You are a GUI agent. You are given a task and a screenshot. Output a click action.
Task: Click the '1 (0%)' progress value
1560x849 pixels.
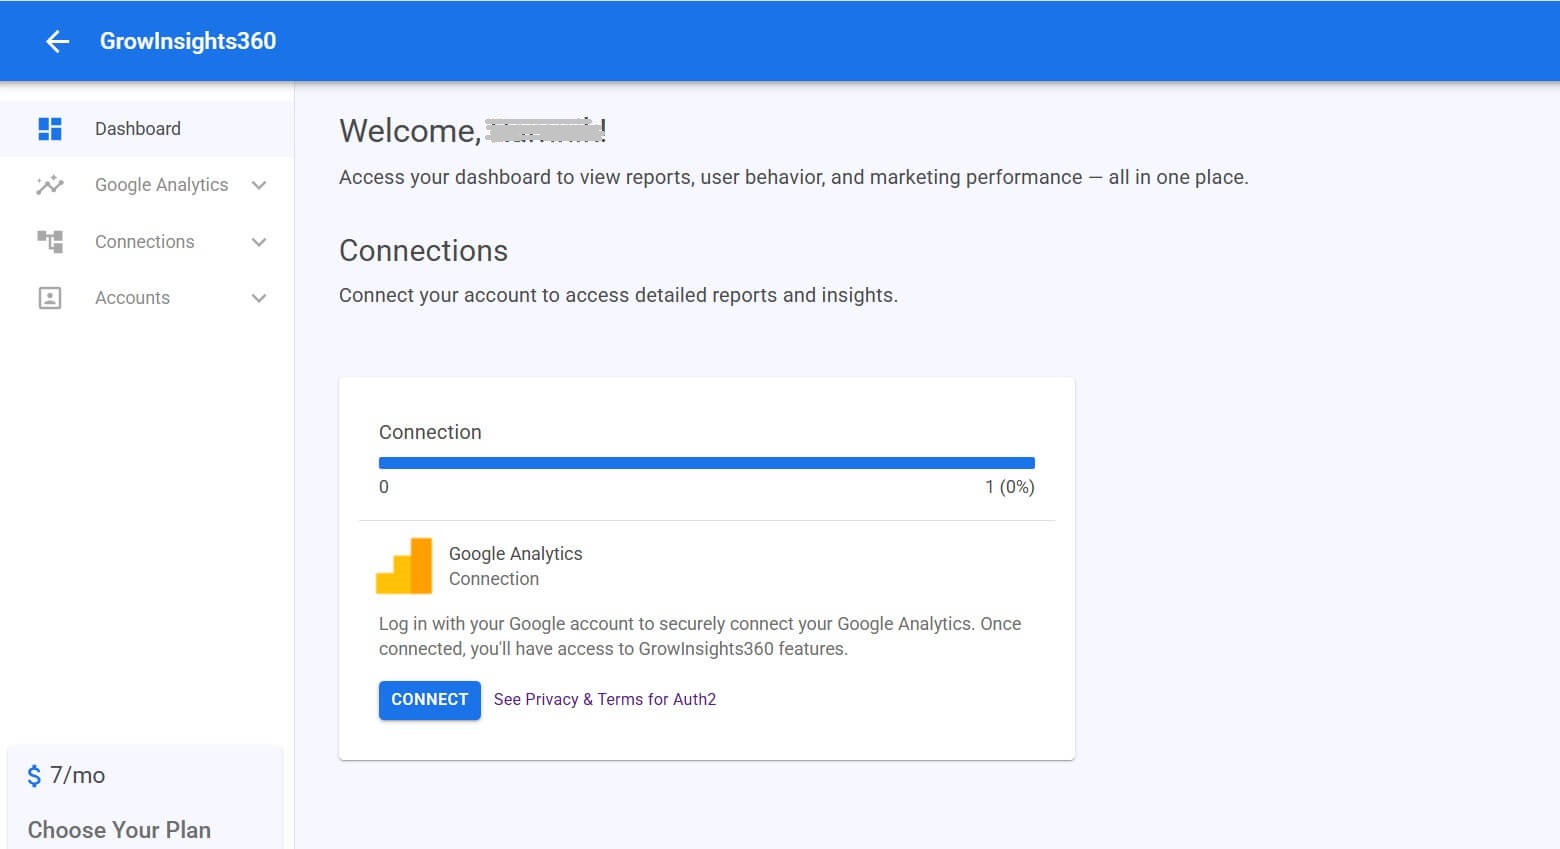point(1010,487)
